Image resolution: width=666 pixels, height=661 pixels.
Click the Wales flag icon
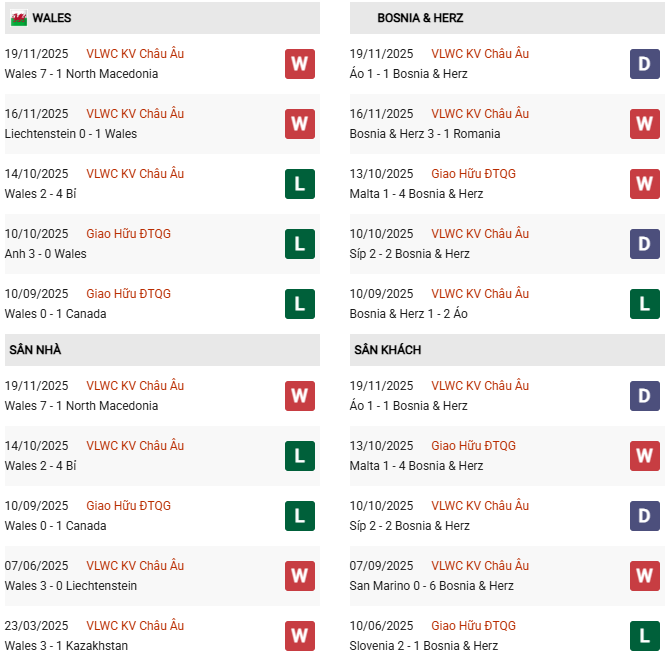(18, 19)
